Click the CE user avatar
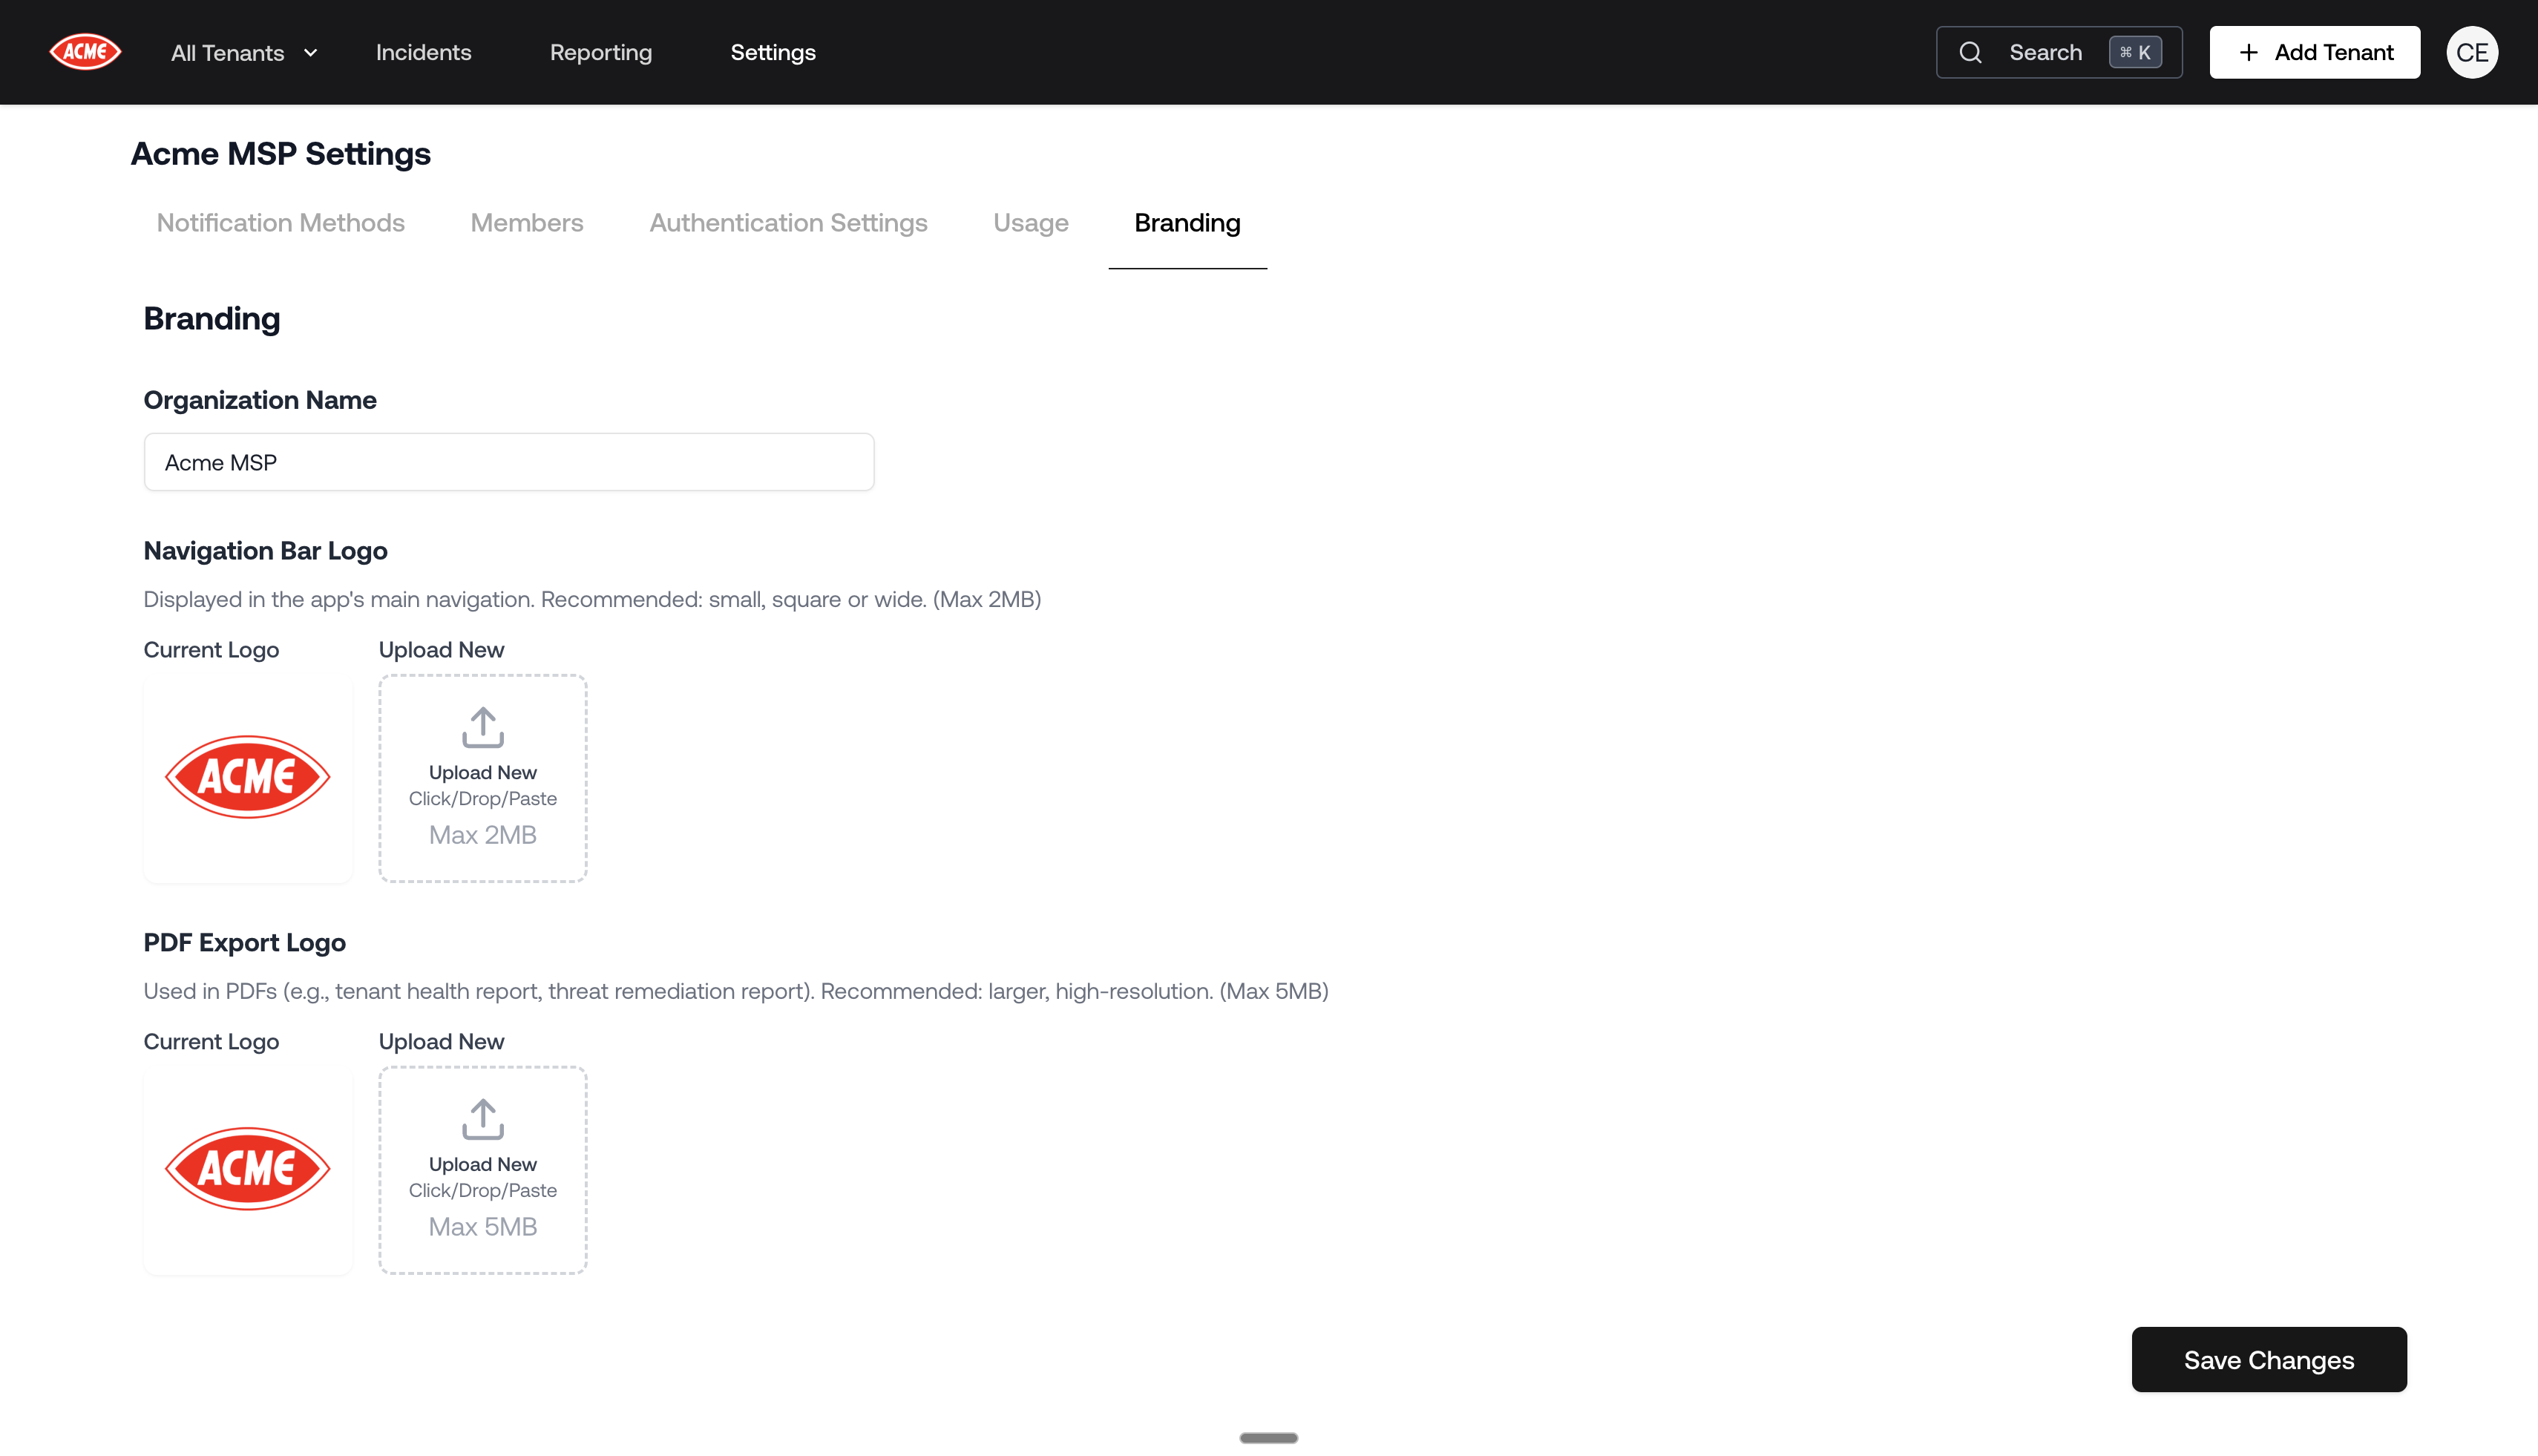The image size is (2538, 1456). [x=2471, y=52]
